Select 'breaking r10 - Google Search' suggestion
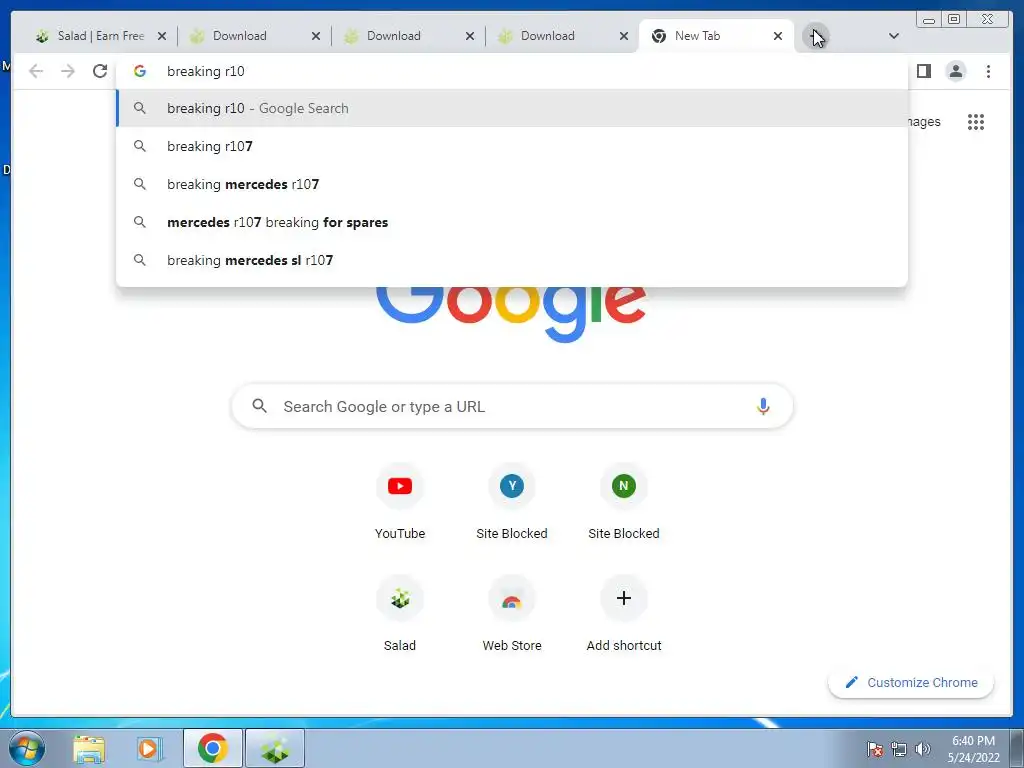 [x=512, y=108]
